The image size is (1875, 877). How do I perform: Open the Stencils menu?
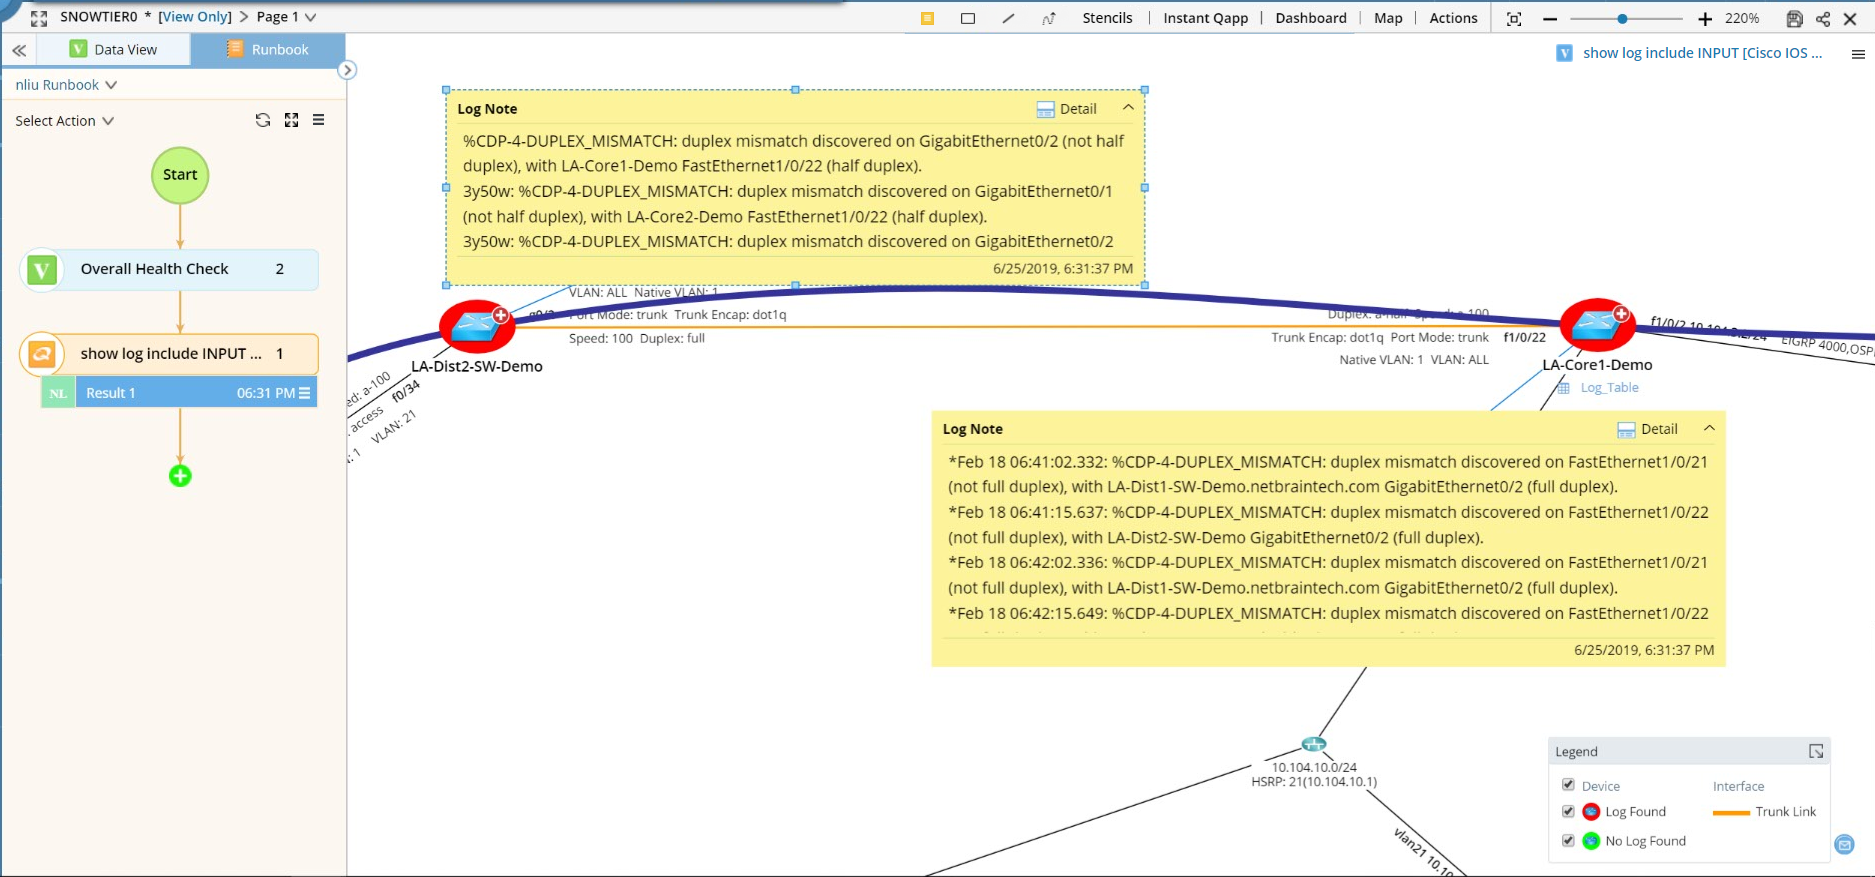1107,18
